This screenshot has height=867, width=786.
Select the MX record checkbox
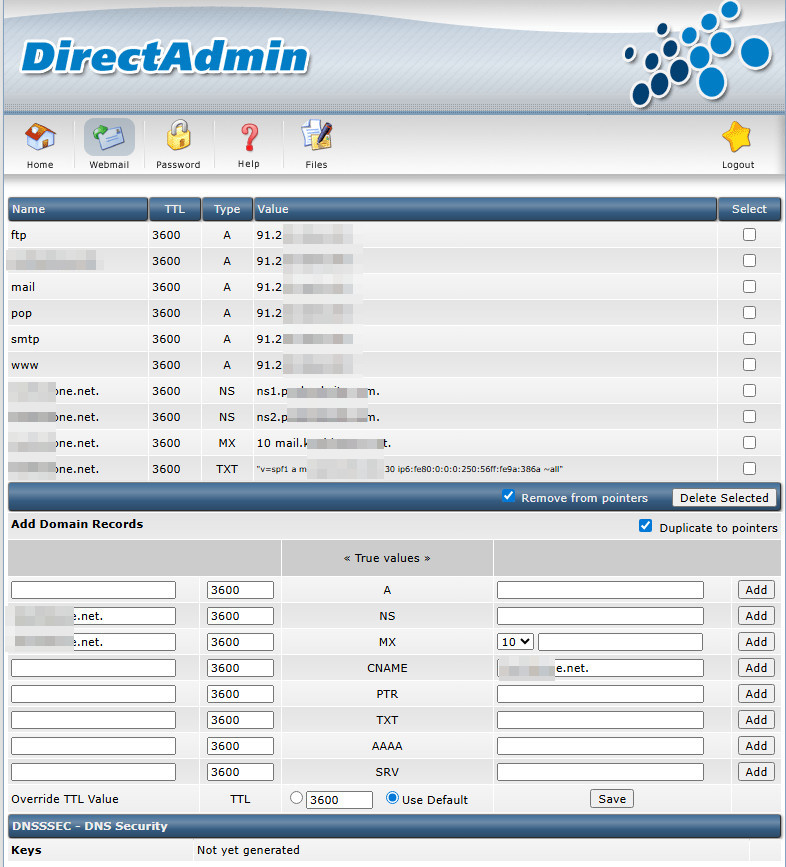749,443
